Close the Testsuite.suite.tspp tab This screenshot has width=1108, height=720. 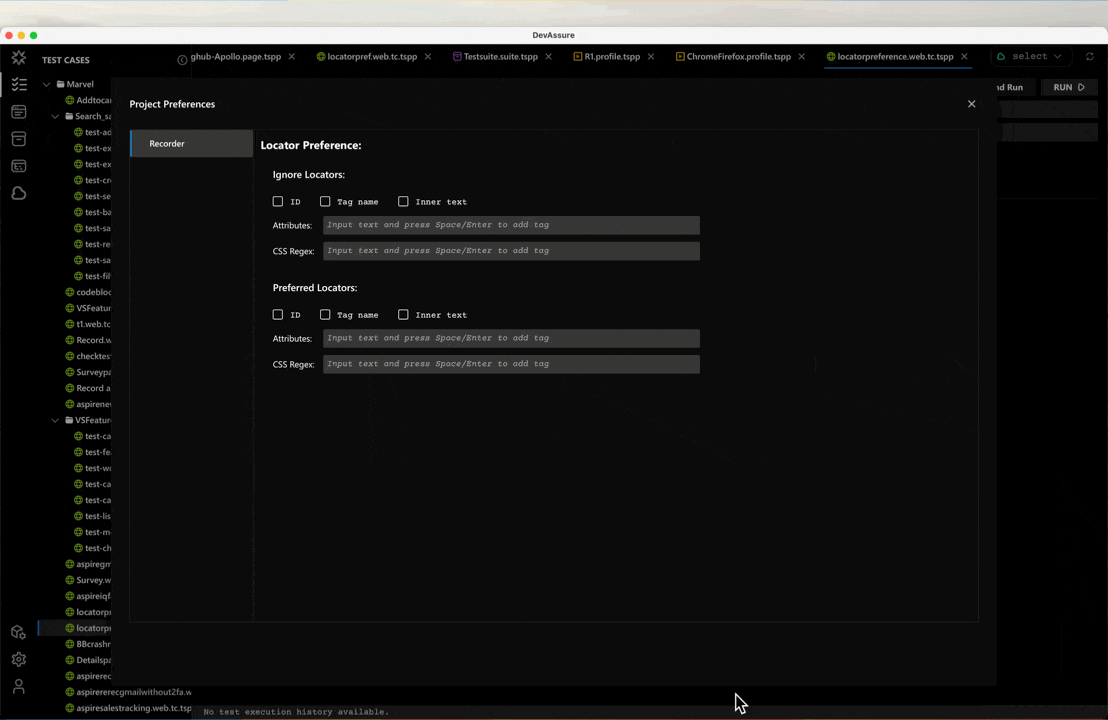click(x=548, y=57)
